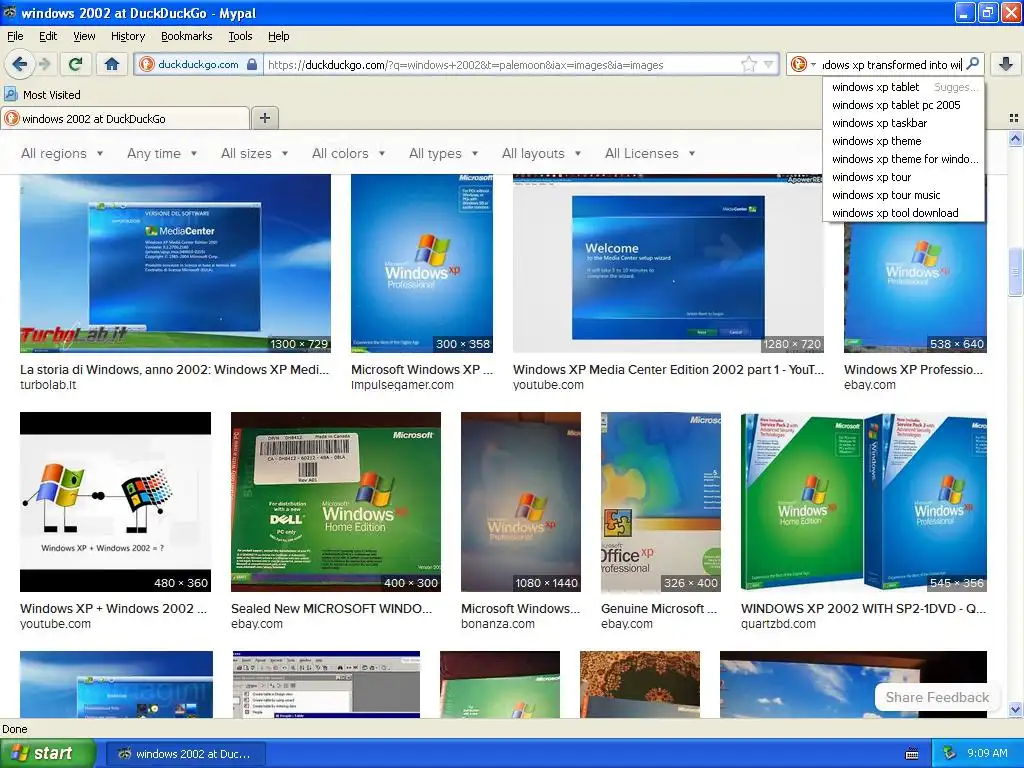Click the on-screen keyboard tray icon
Image resolution: width=1024 pixels, height=768 pixels.
912,754
